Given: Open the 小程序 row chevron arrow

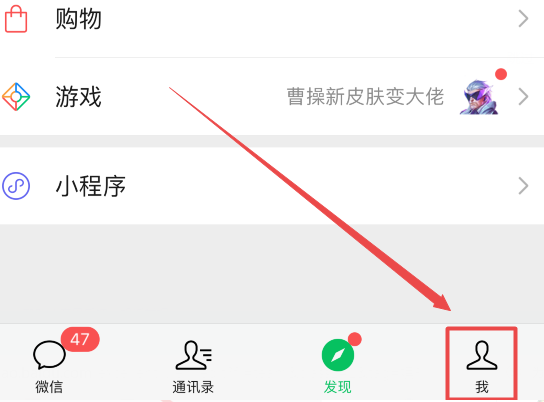Looking at the screenshot, I should point(523,186).
